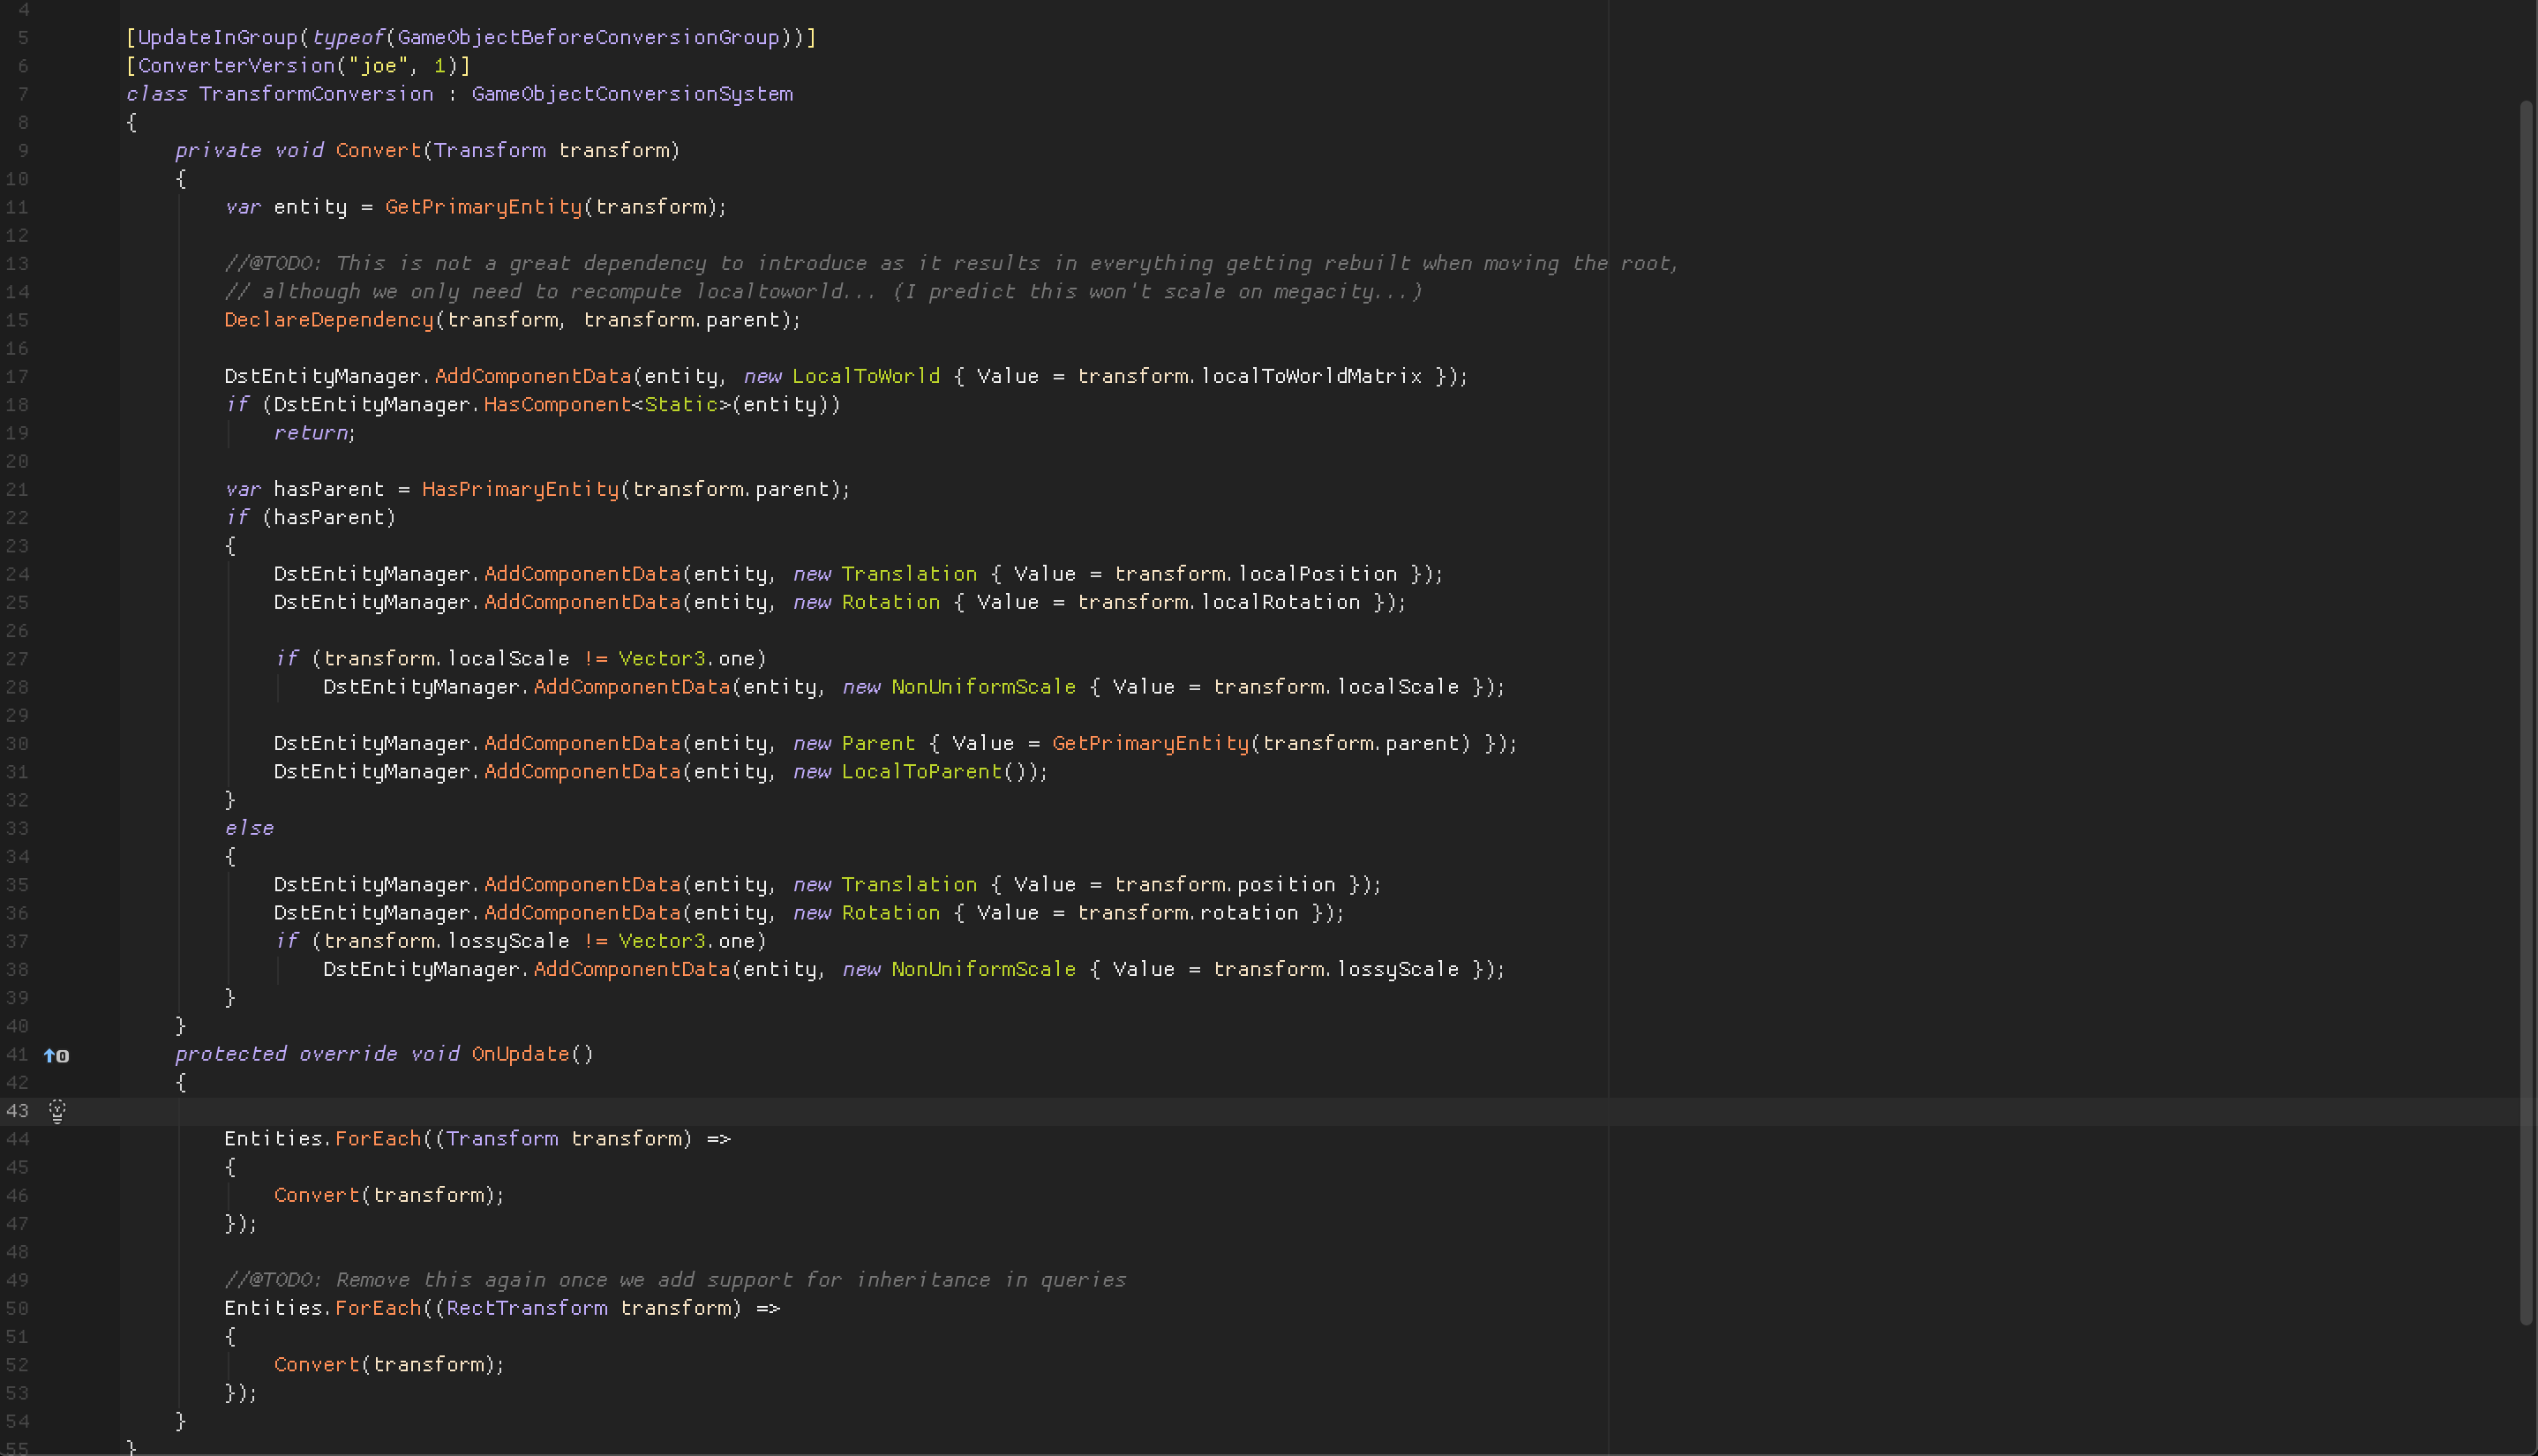Click Vector3 in the localScale comparison
The height and width of the screenshot is (1456, 2538).
click(x=662, y=659)
